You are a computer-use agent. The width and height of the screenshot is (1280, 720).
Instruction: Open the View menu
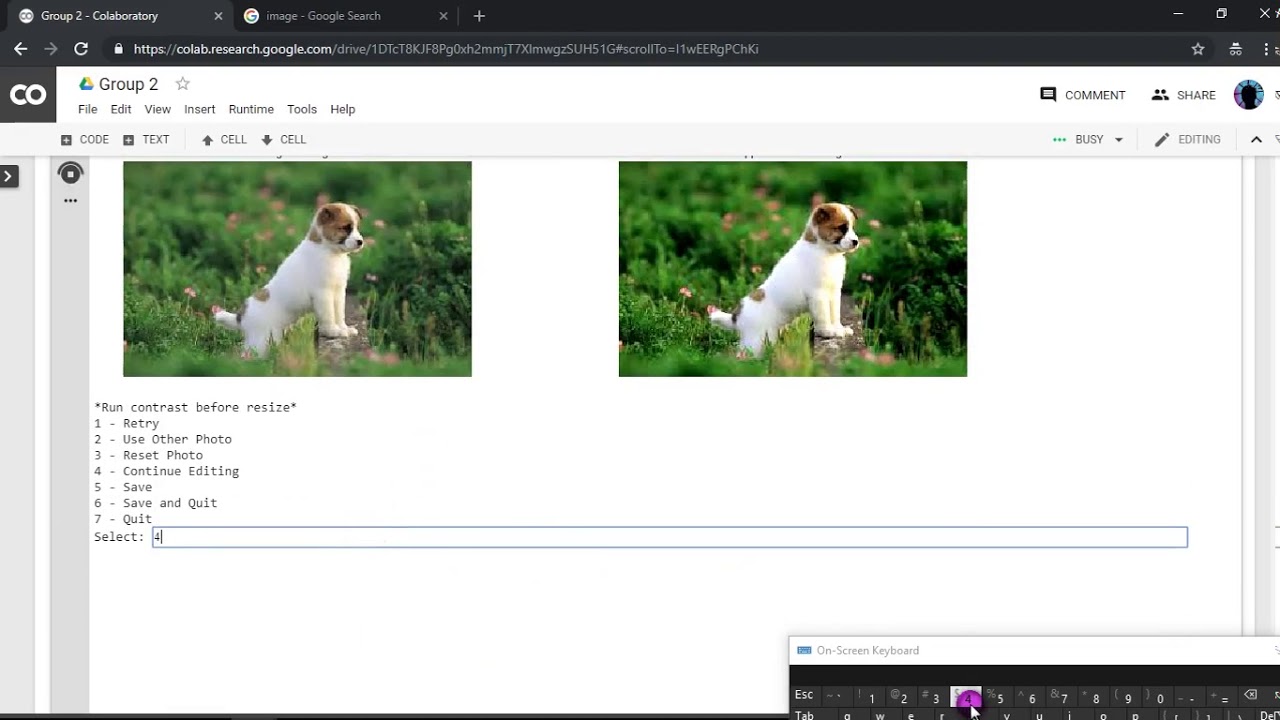pyautogui.click(x=157, y=109)
